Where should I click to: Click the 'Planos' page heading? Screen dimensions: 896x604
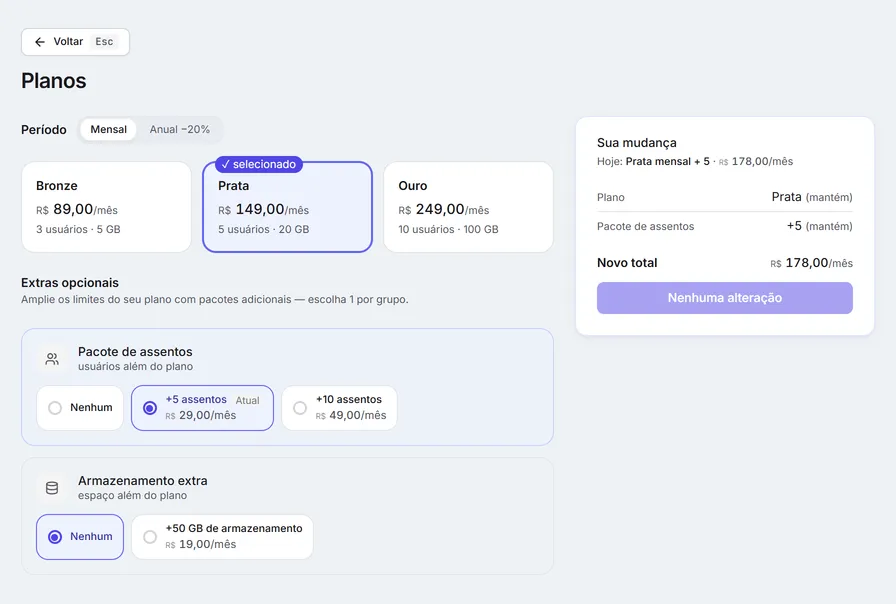coord(54,81)
